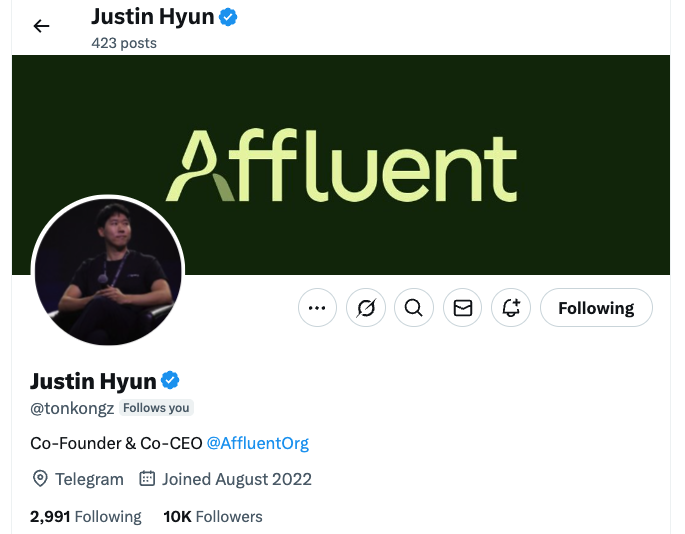
Task: Click the location pin icon by Telegram
Action: pos(40,479)
